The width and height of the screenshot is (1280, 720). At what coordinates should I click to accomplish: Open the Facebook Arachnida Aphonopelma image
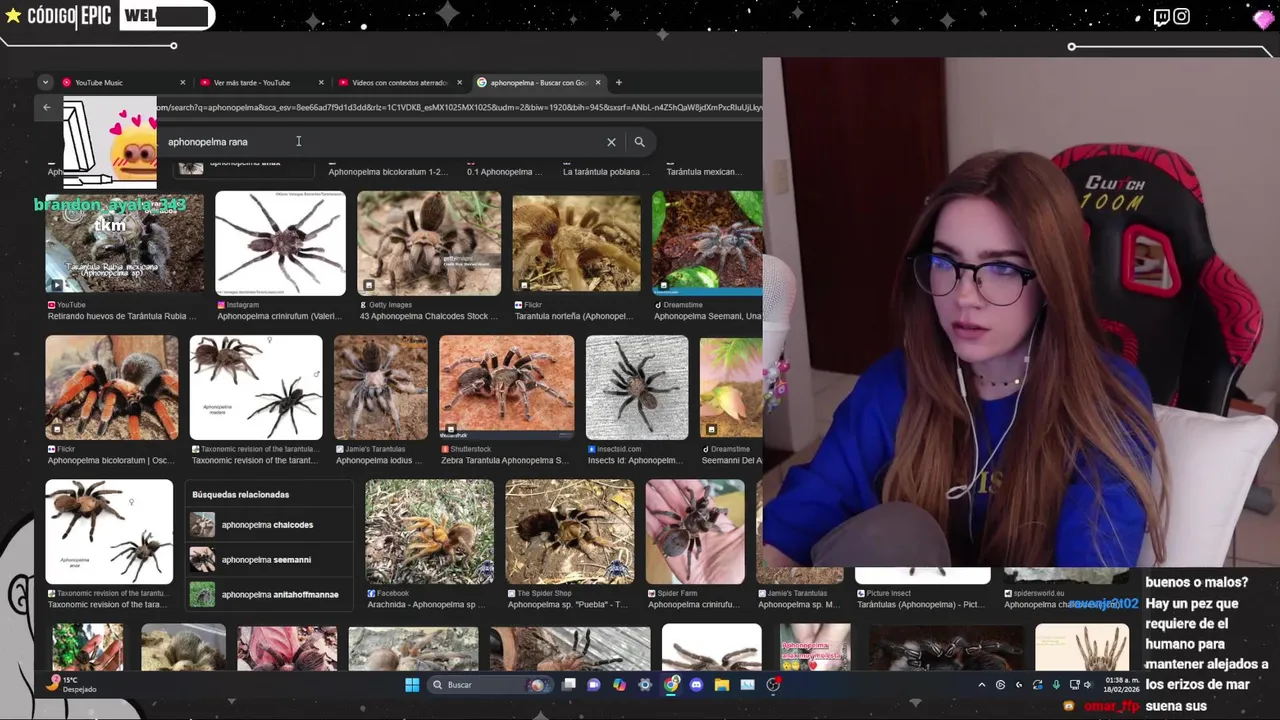tap(429, 532)
